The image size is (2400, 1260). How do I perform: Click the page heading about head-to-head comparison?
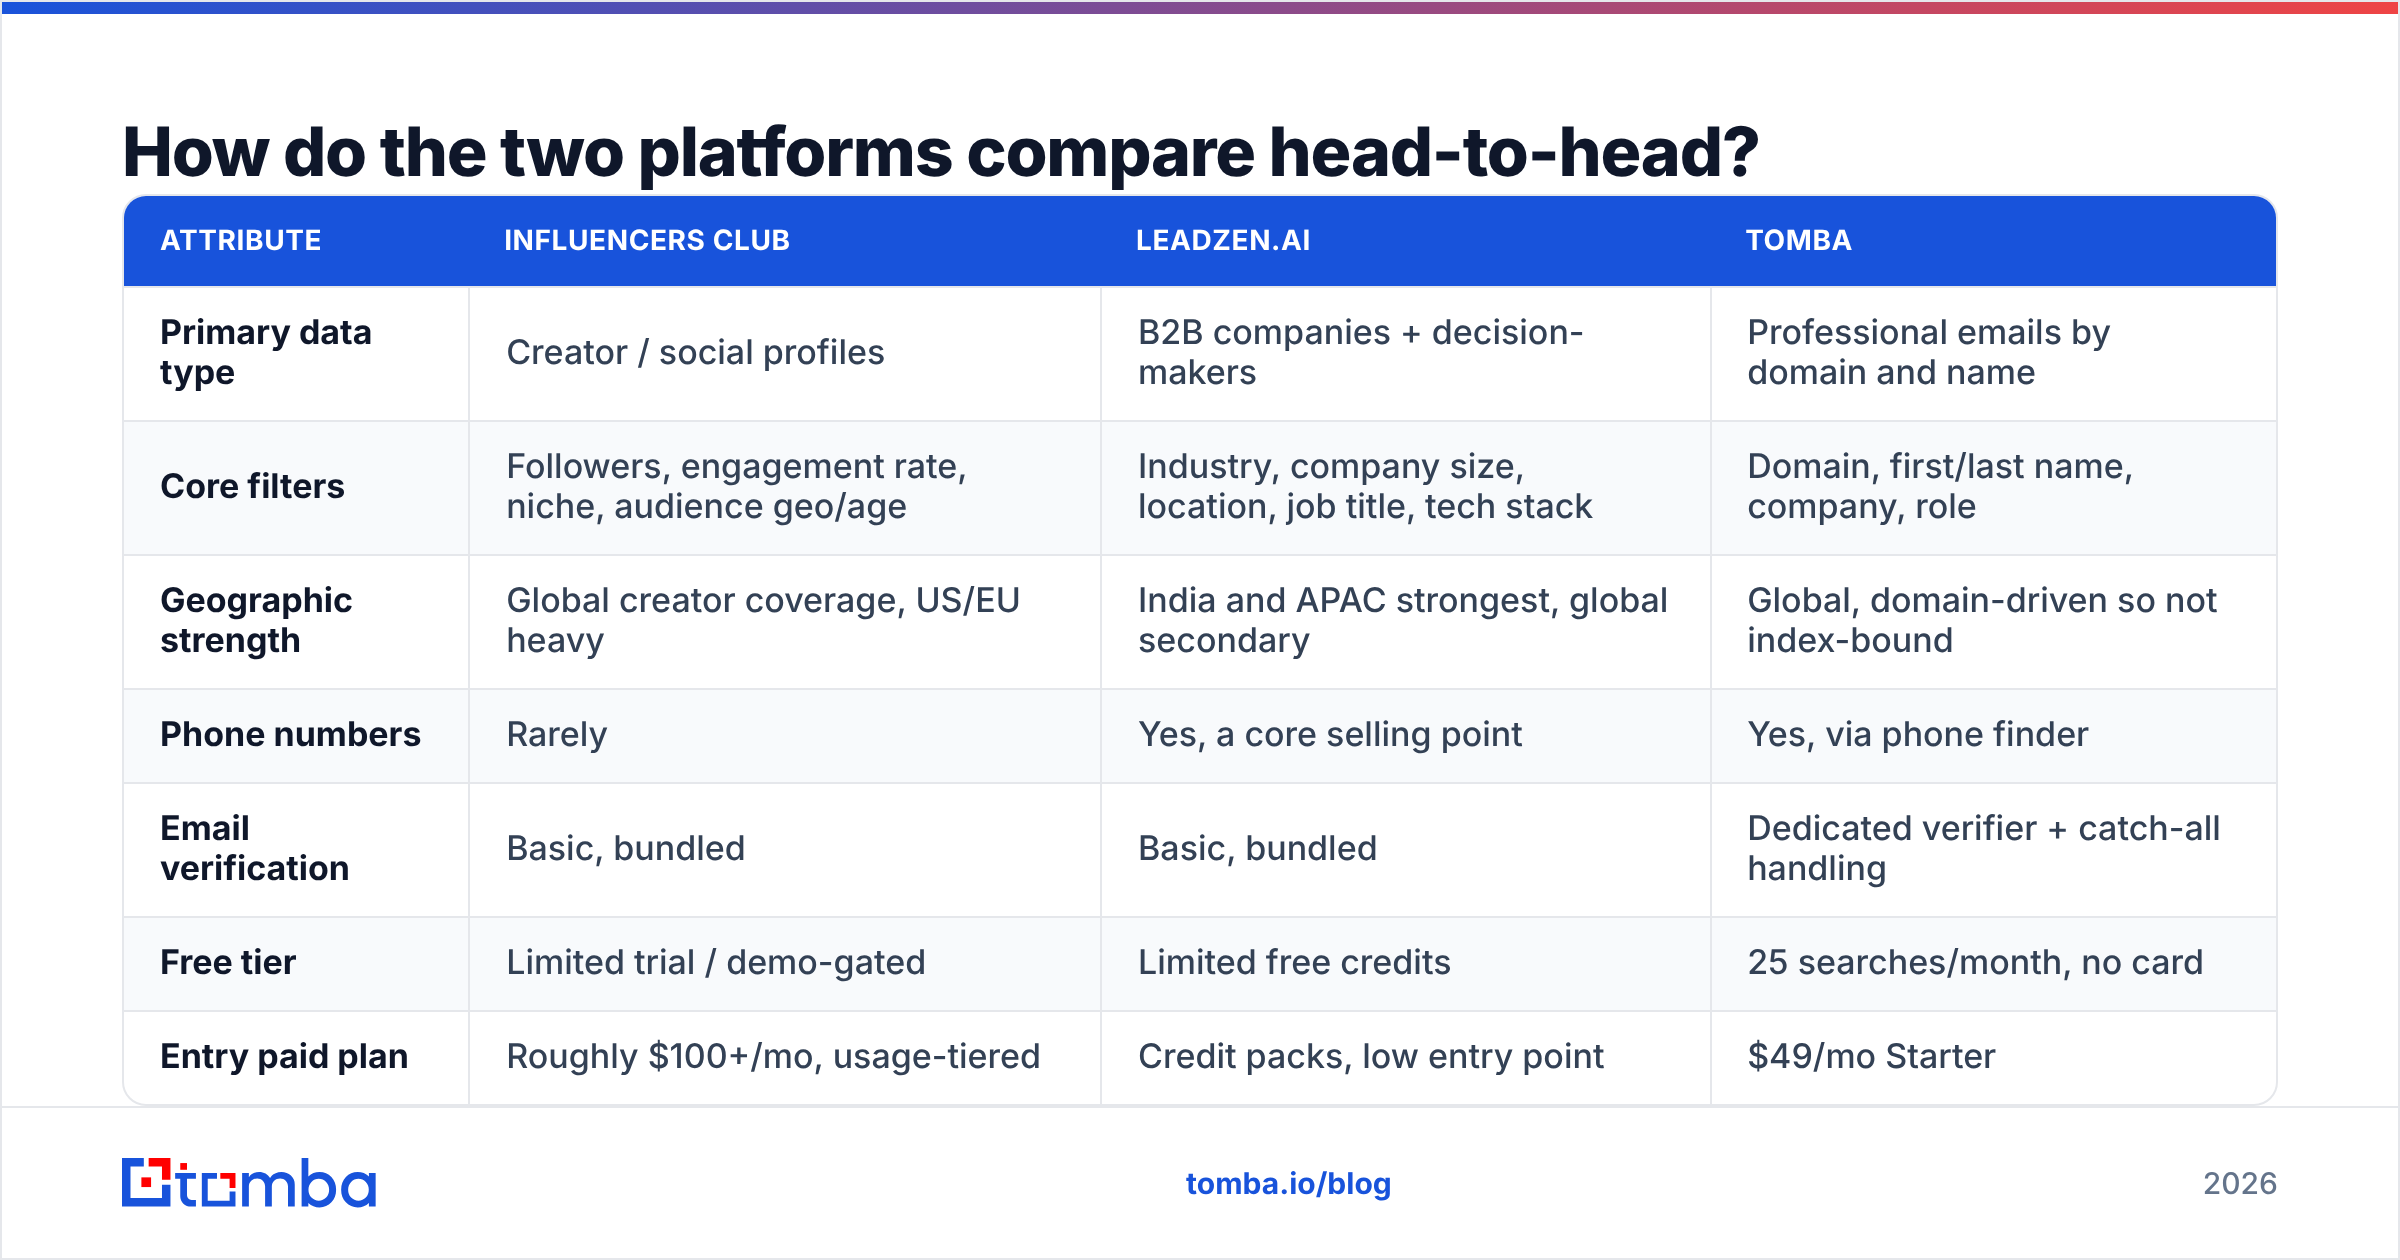(x=940, y=153)
